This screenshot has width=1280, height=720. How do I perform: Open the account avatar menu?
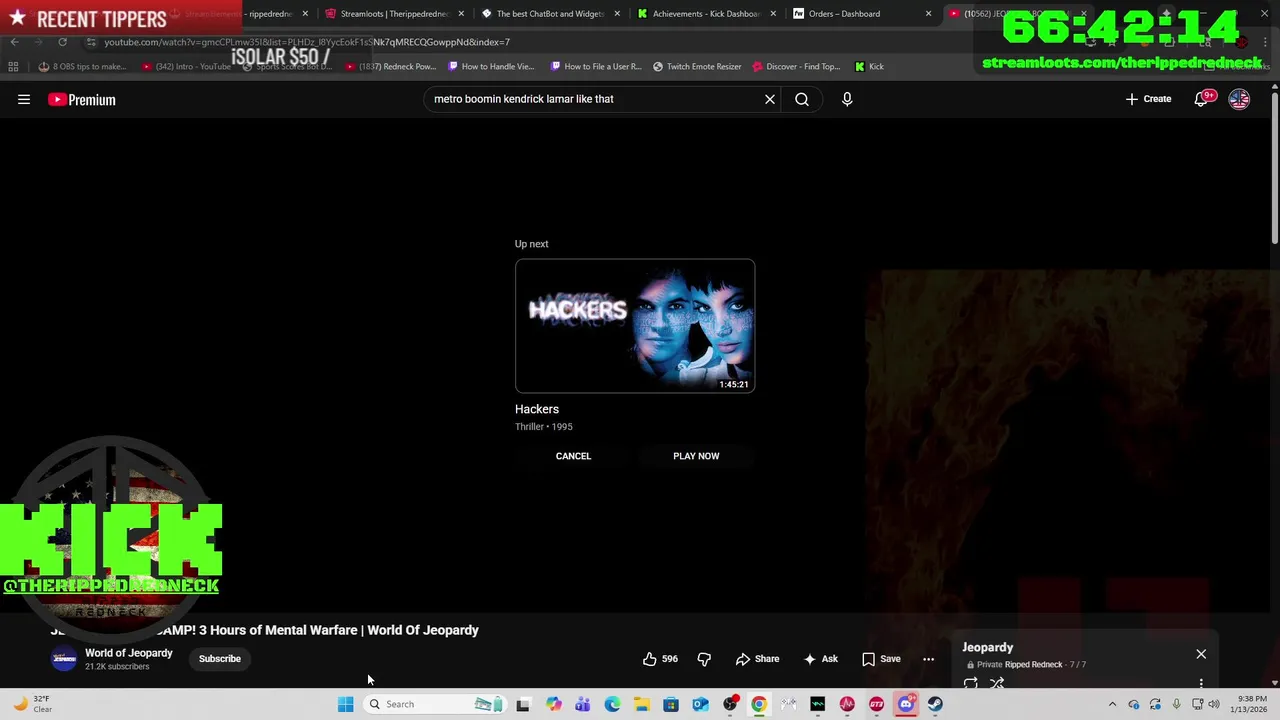click(1239, 99)
